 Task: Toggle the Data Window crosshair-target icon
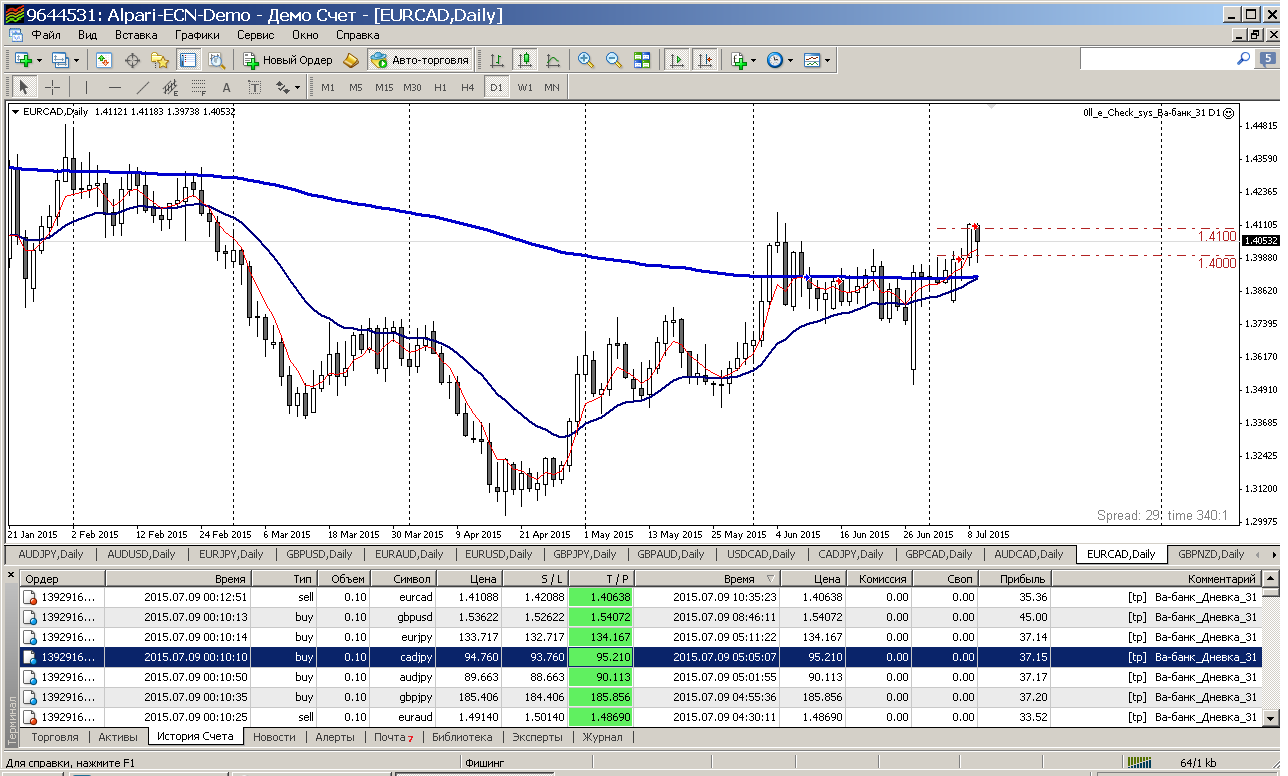pos(132,60)
